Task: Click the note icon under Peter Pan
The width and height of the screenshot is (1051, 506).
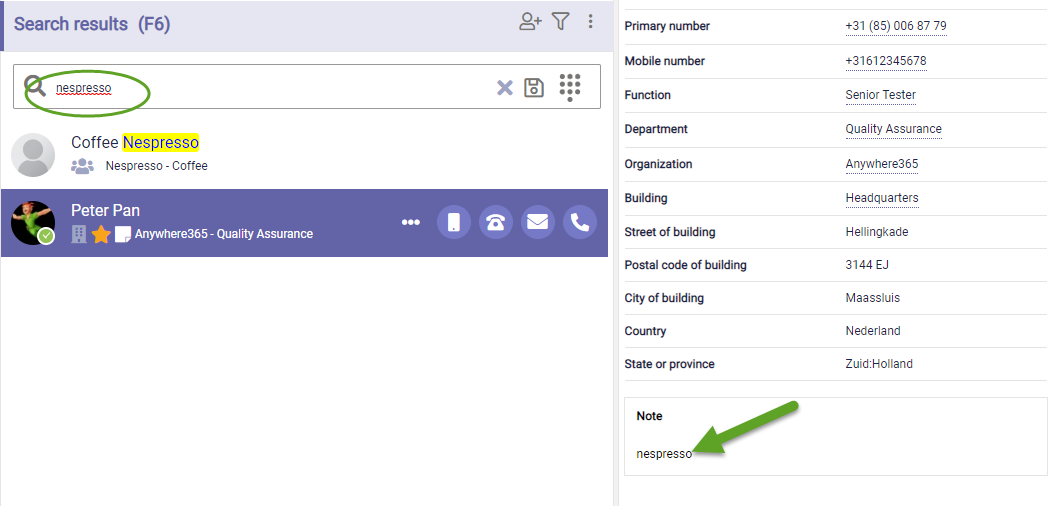Action: click(123, 234)
